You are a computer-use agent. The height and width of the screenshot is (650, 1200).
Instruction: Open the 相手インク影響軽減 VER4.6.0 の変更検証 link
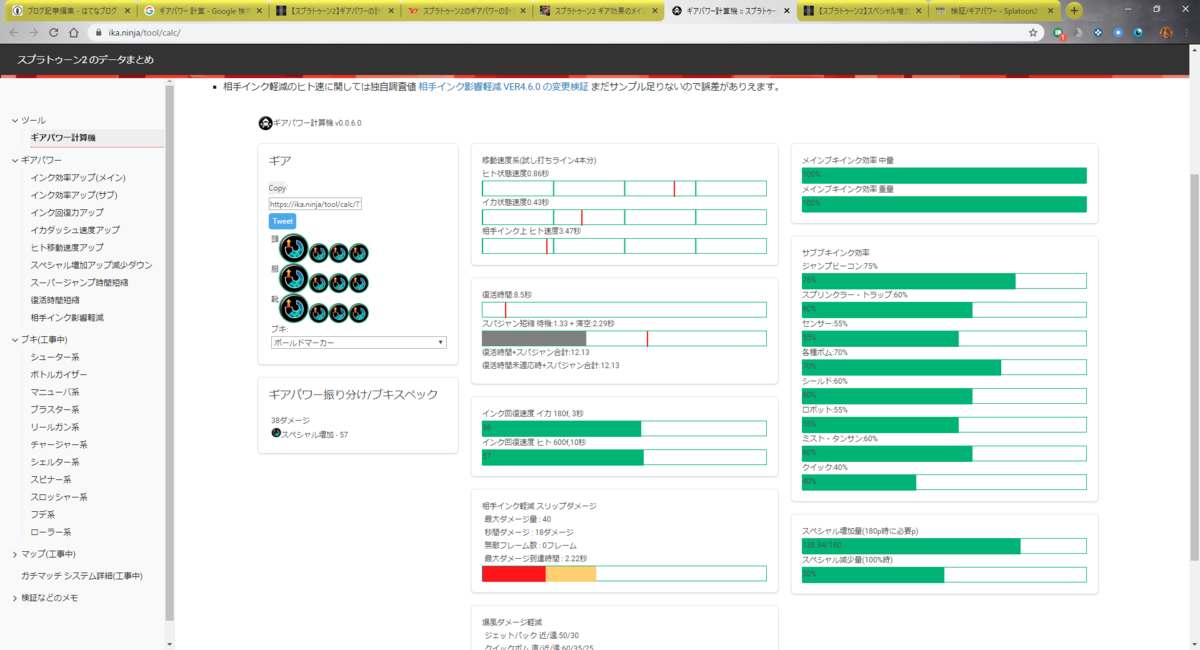[503, 87]
